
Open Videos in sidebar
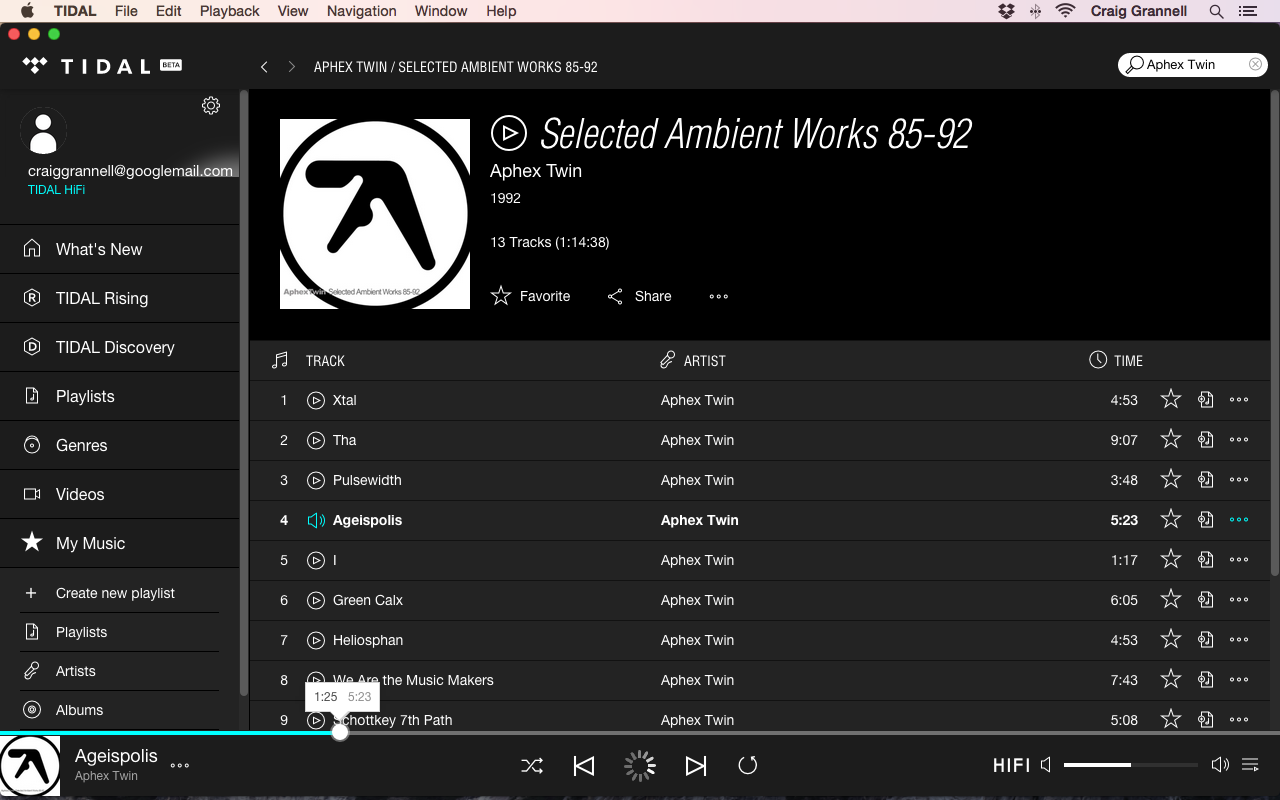coord(120,494)
